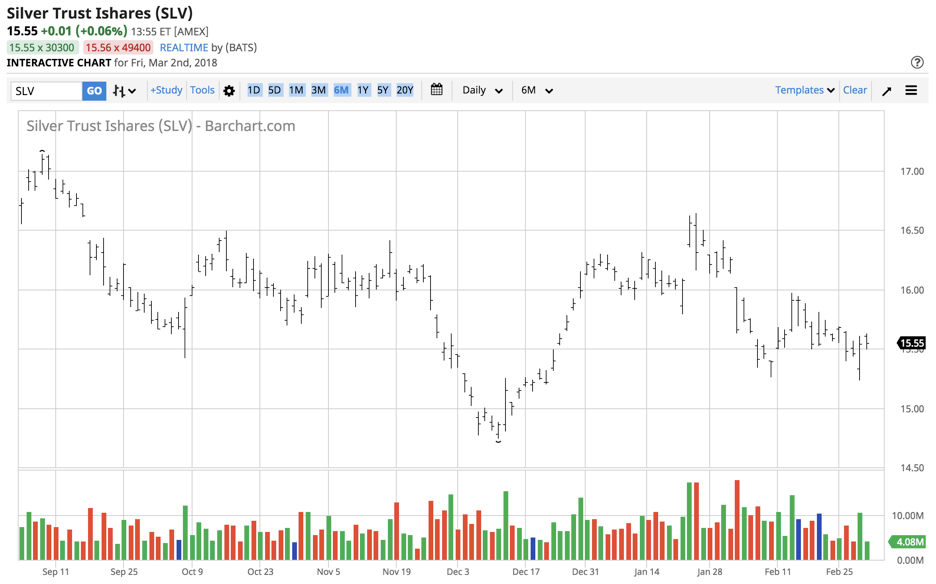Click the 15.00 price axis label
Viewport: 936px width, 584px height.
pos(912,409)
